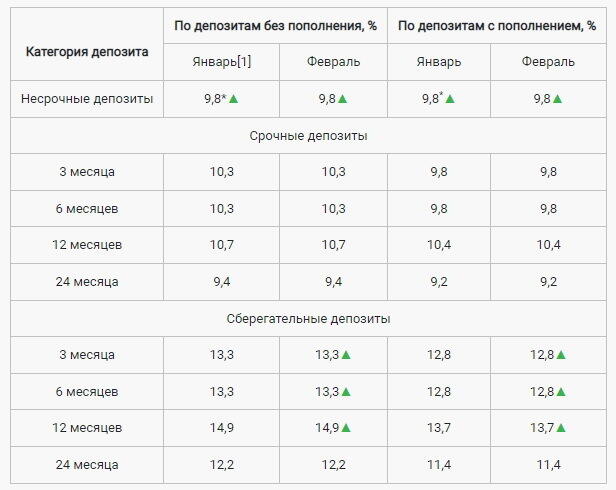Click green arrow in Несрочные February without-replenishment cell
The height and width of the screenshot is (490, 616).
coord(343,99)
